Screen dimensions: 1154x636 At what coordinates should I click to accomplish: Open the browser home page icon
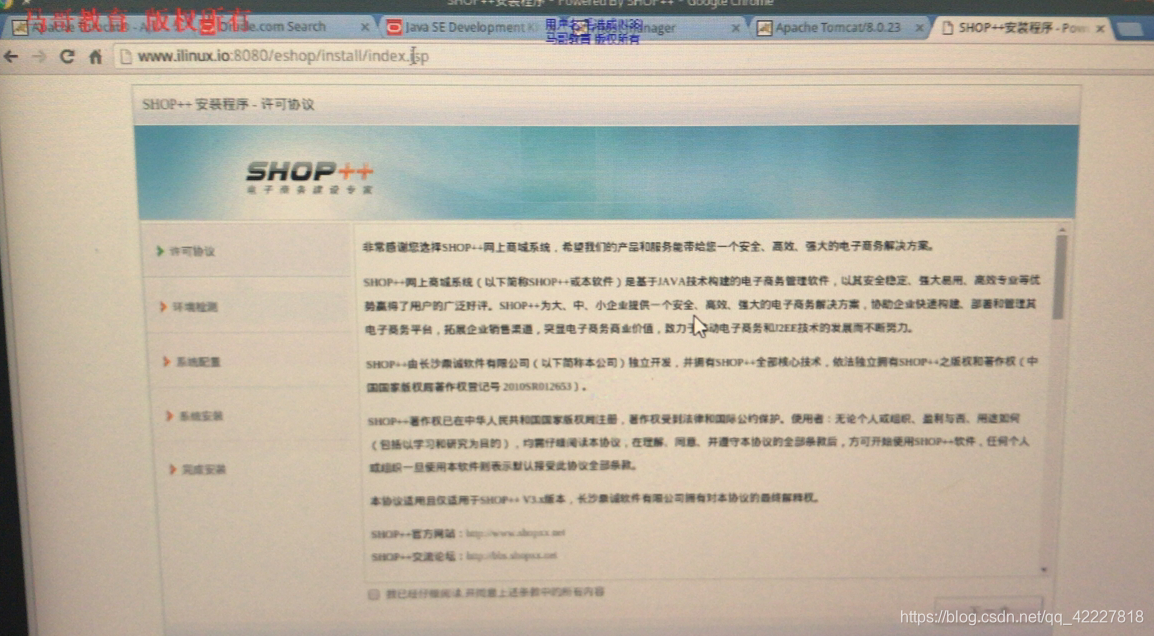(x=96, y=56)
